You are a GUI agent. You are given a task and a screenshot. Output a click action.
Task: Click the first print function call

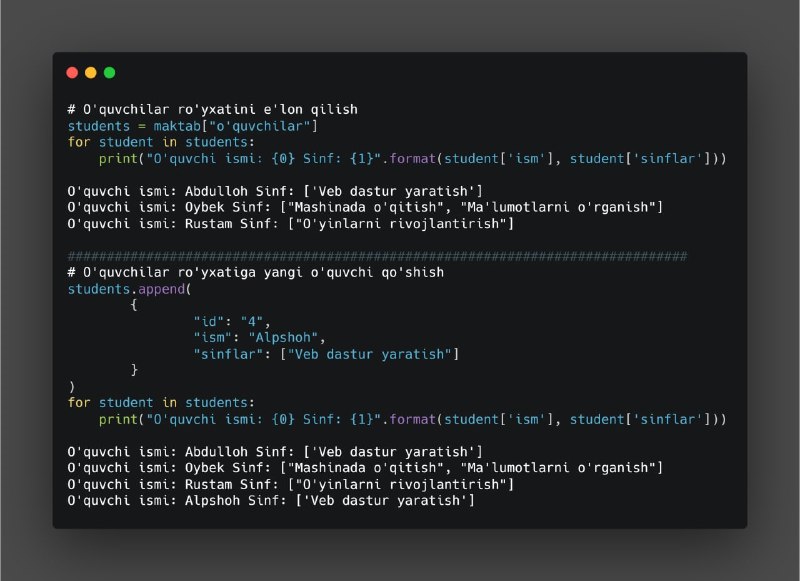(x=118, y=159)
